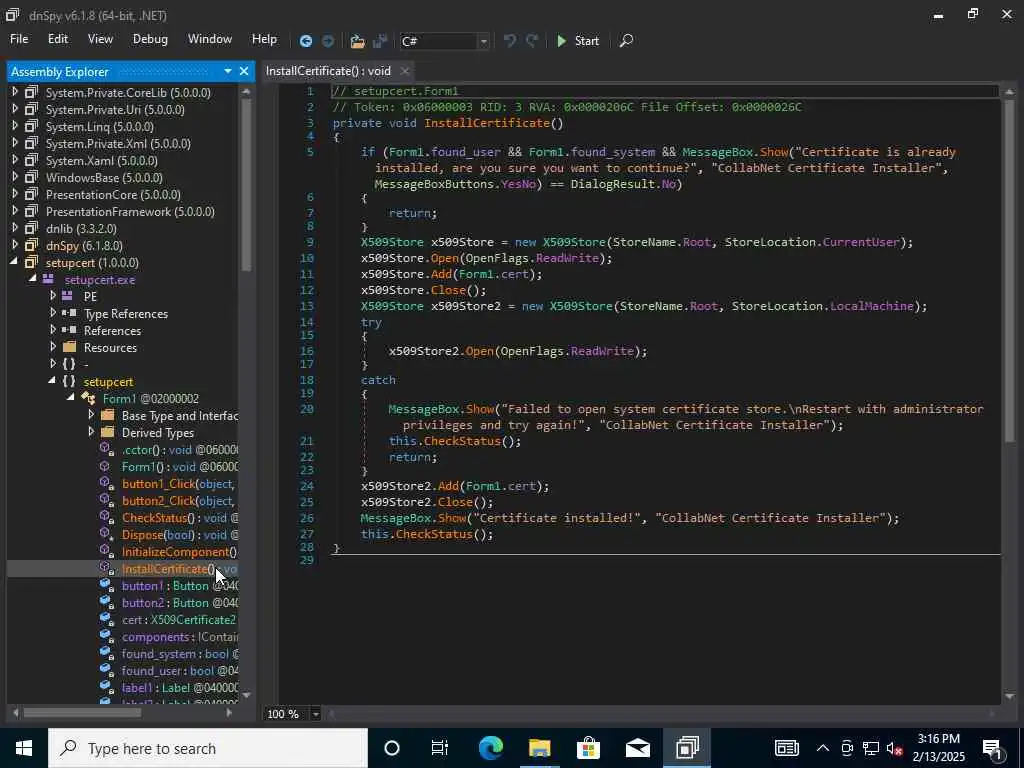Screen dimensions: 1024x768
Task: Select the button1_Click method
Action: coord(178,484)
